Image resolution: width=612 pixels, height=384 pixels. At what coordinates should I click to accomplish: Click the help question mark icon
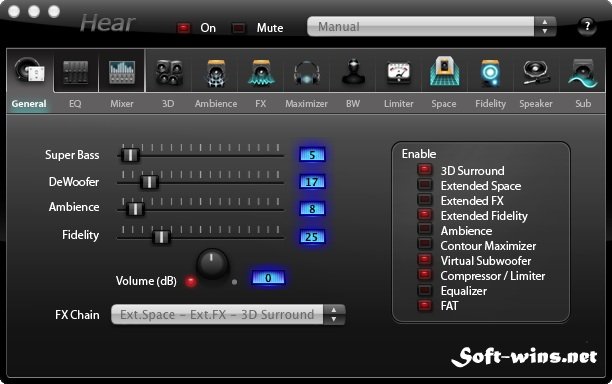pos(587,27)
